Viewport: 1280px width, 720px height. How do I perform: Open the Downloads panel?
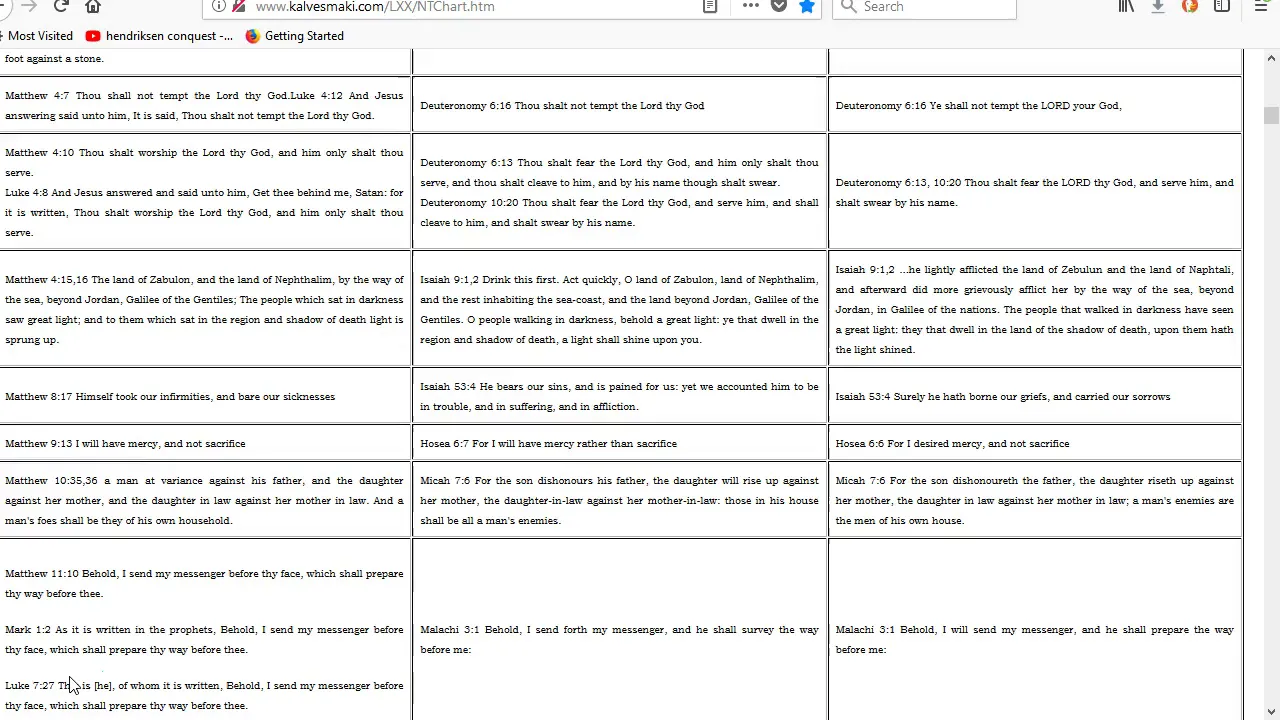(1158, 6)
